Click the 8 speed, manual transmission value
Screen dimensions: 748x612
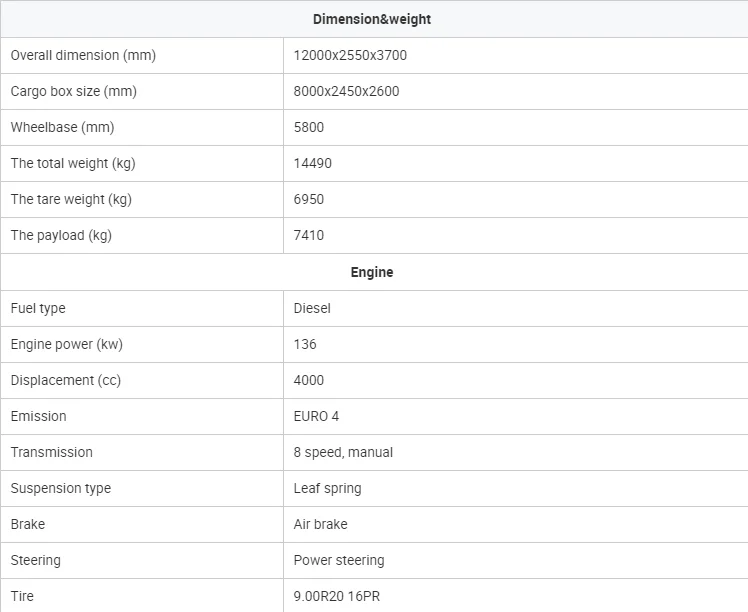(343, 452)
